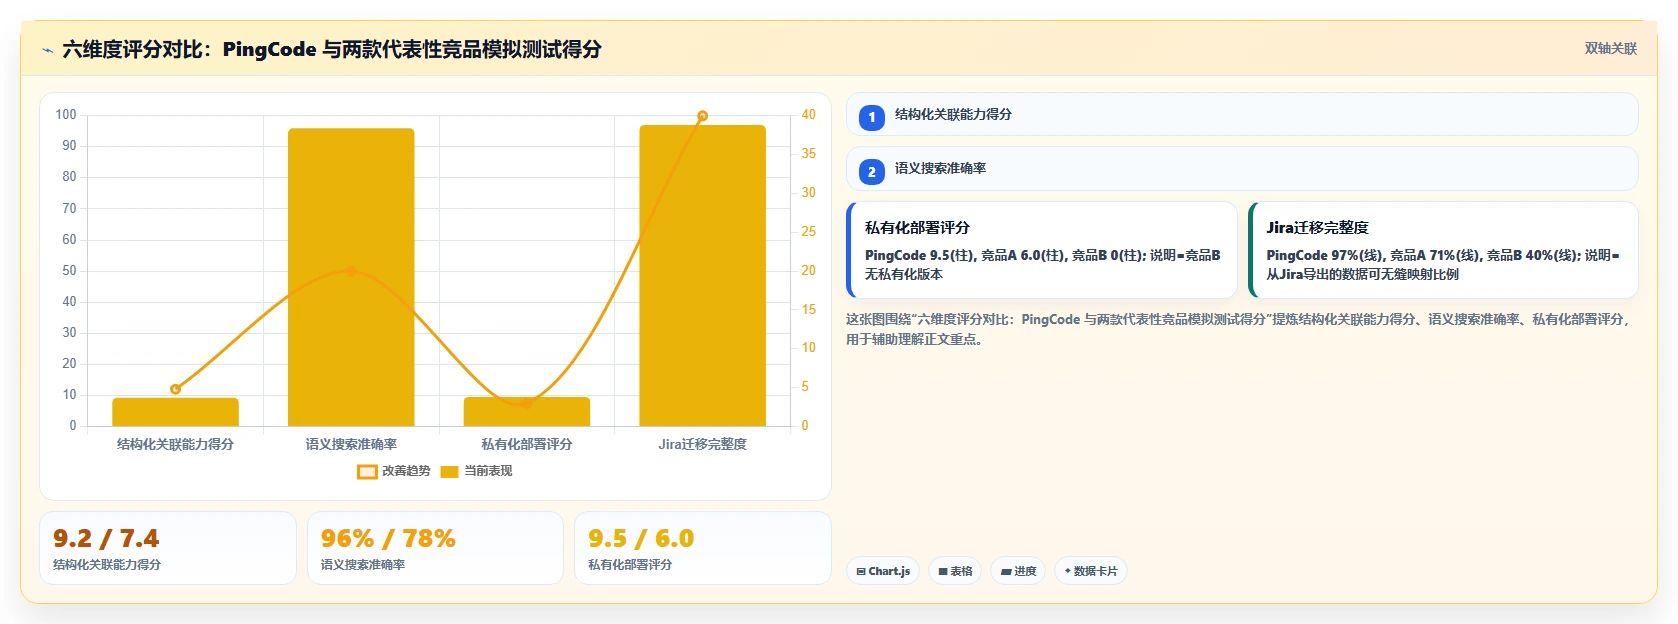The width and height of the screenshot is (1678, 624).
Task: Click the Chart.js tag
Action: (883, 571)
